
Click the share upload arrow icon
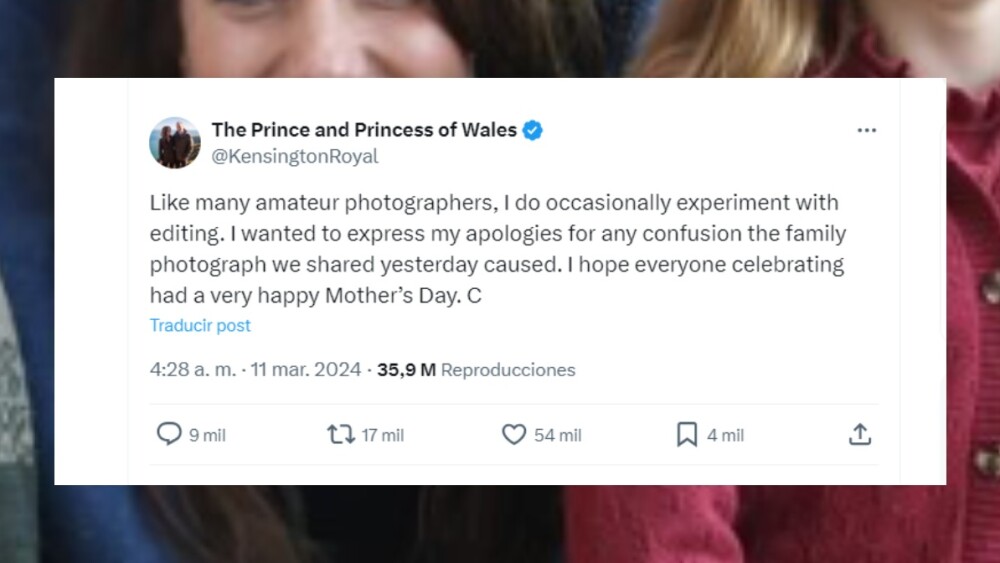pos(860,434)
